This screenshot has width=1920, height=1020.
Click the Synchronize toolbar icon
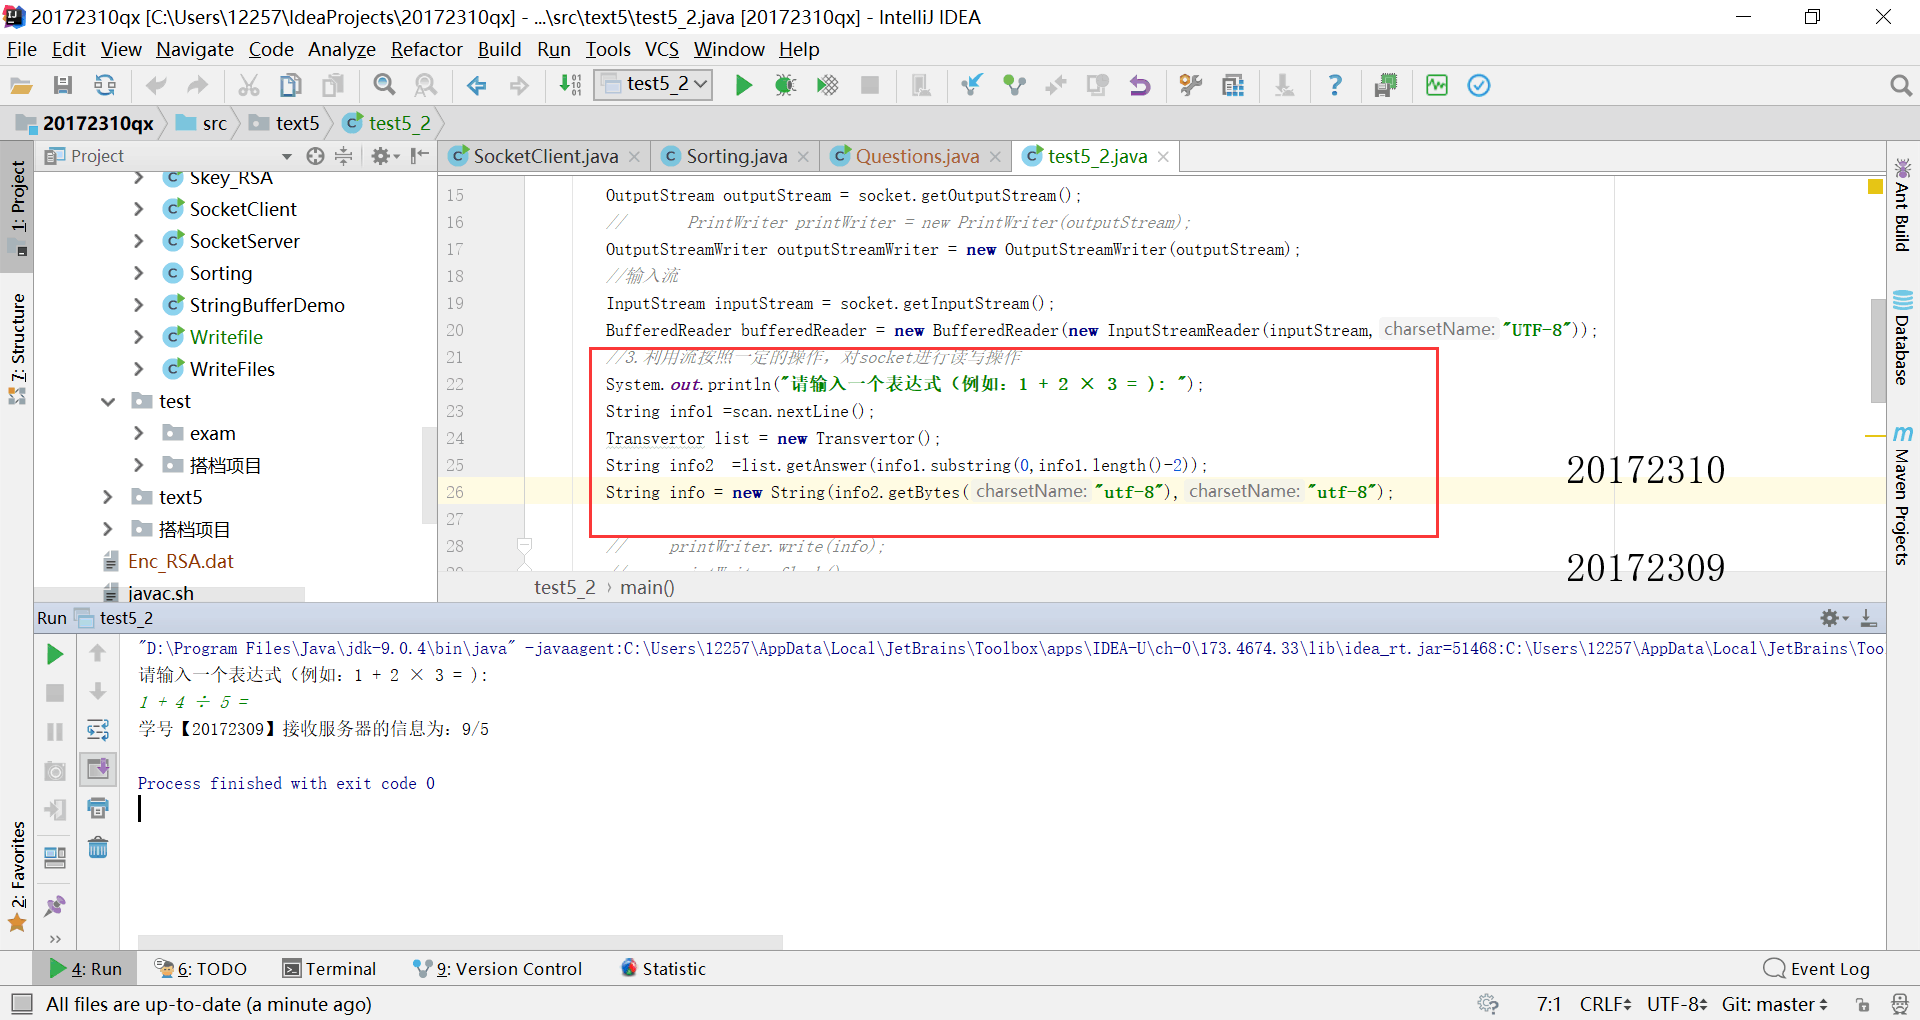(105, 86)
